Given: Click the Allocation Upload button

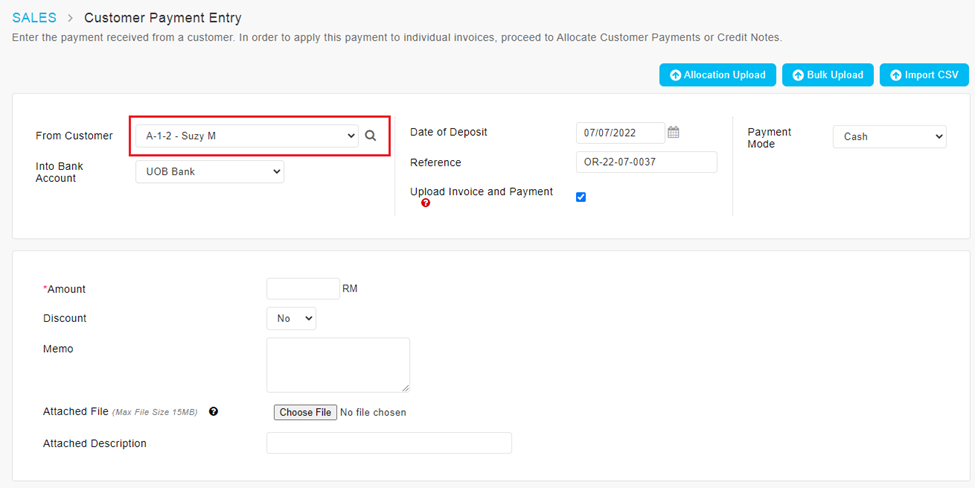Looking at the screenshot, I should click(x=717, y=75).
